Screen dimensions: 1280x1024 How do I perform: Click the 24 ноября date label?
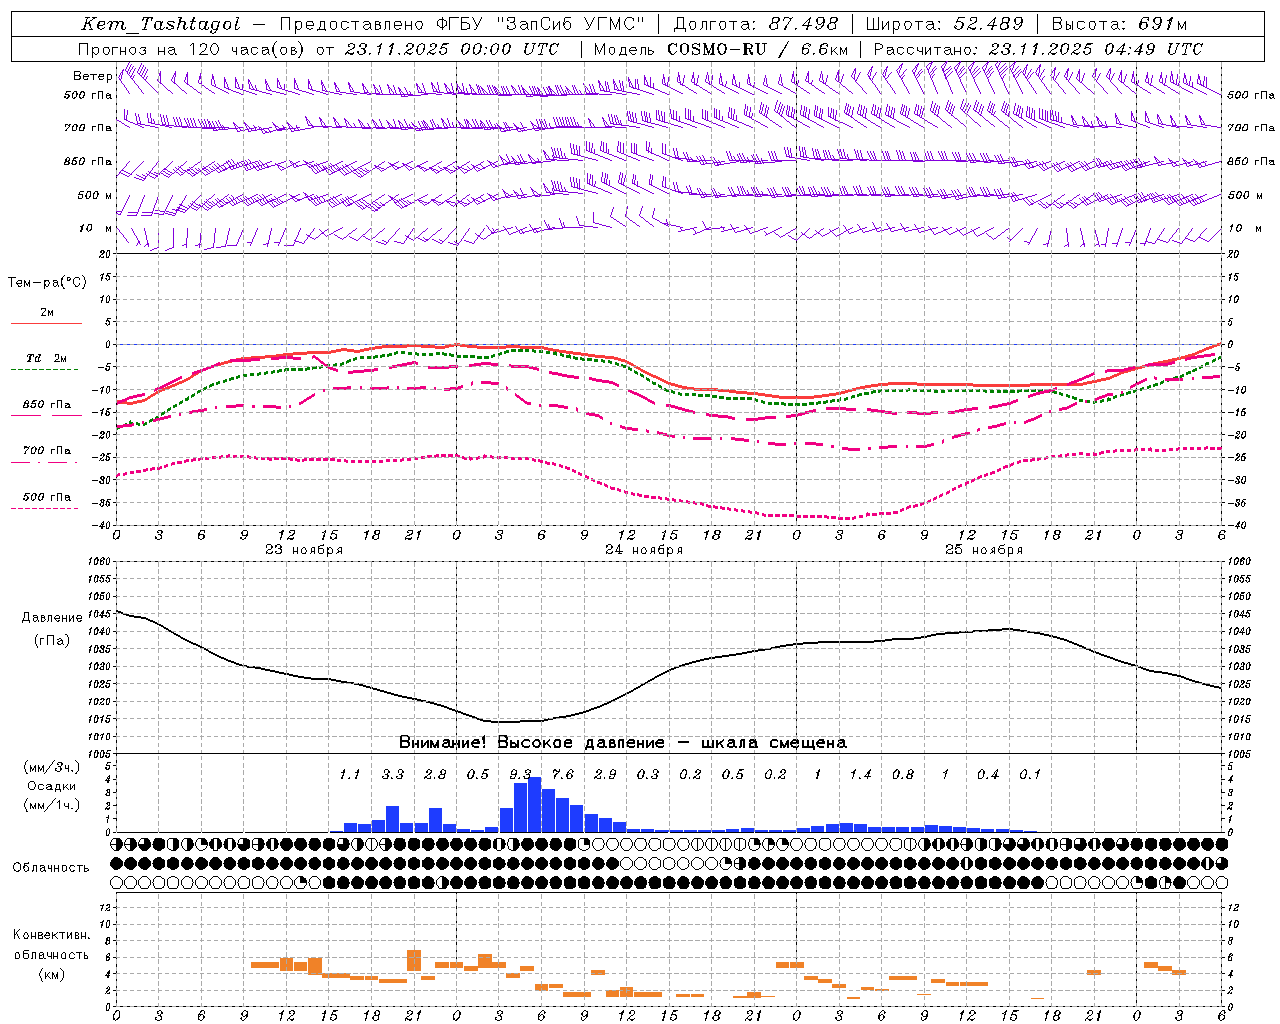[644, 550]
